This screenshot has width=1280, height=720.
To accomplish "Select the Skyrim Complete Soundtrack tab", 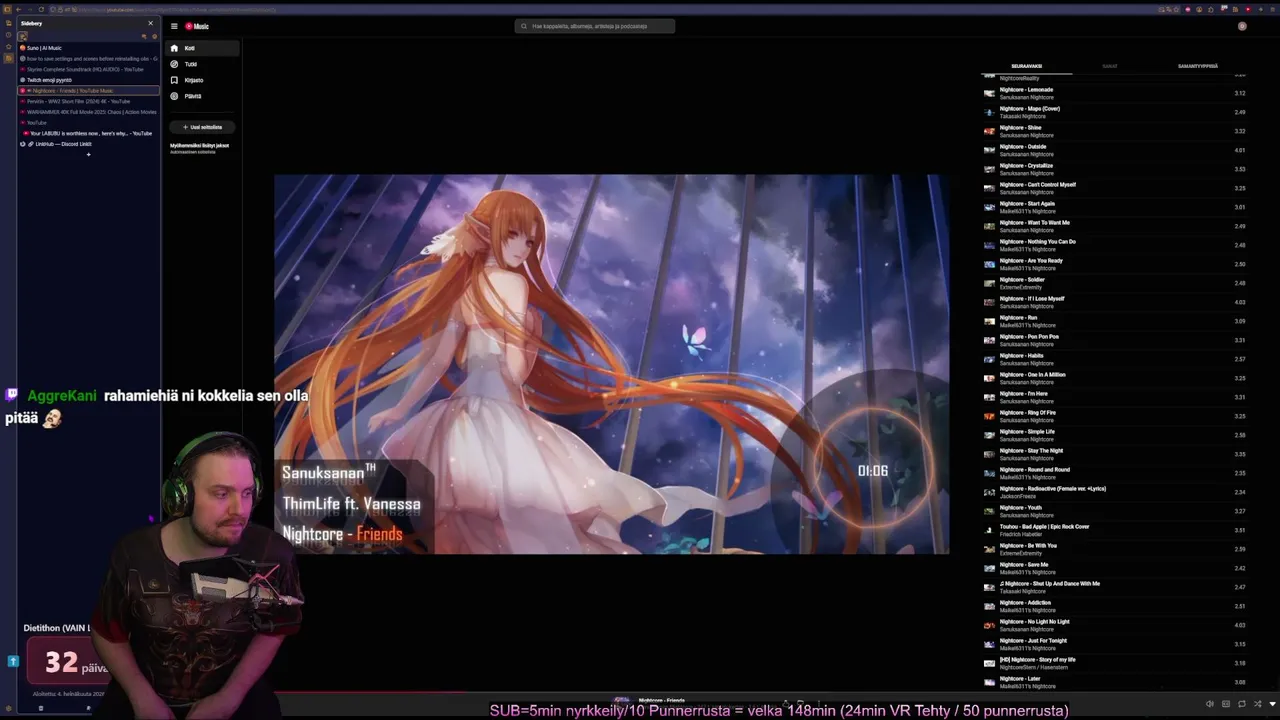I will pos(88,69).
